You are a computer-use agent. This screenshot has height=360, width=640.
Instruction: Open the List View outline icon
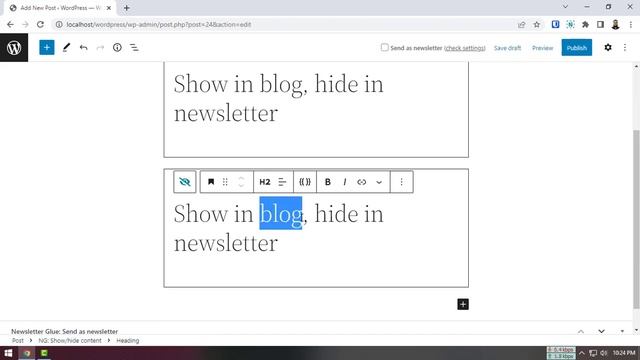tap(134, 48)
